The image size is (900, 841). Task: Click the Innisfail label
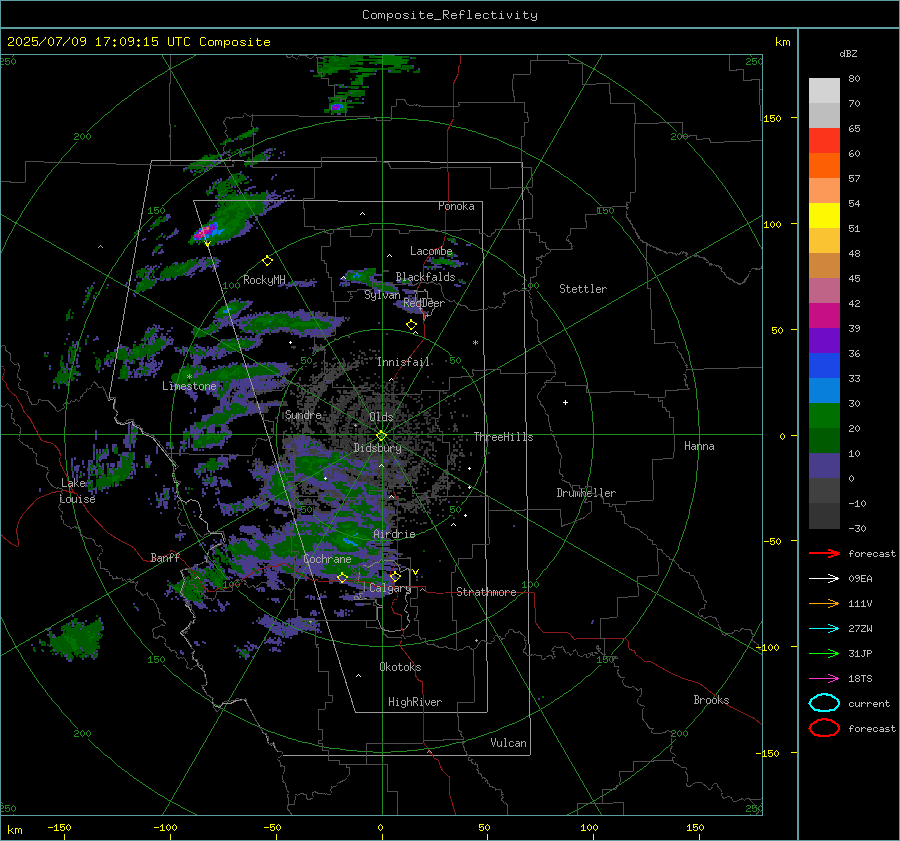click(403, 362)
